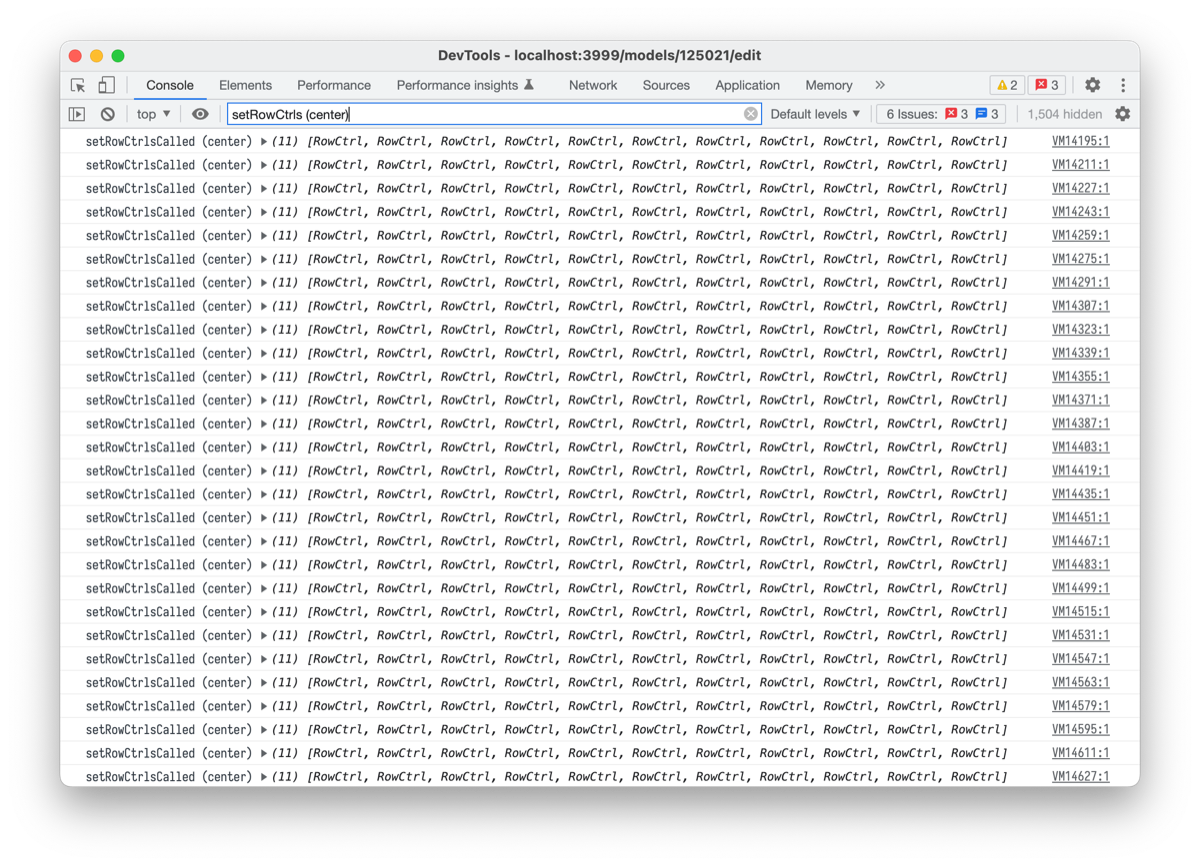Open the Application tab

click(x=747, y=85)
